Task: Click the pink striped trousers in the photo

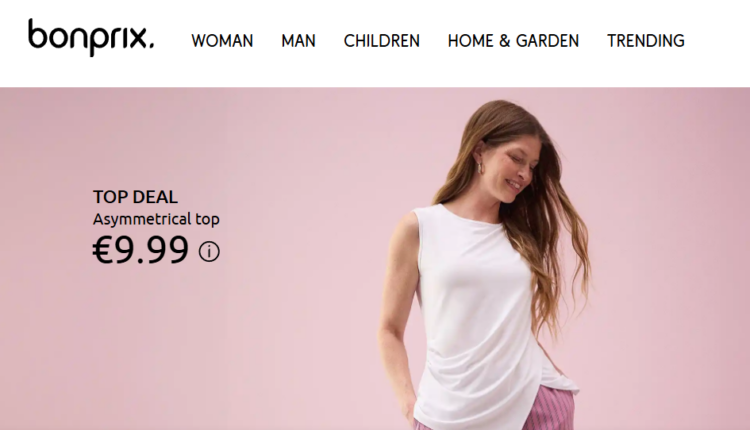Action: [x=550, y=409]
